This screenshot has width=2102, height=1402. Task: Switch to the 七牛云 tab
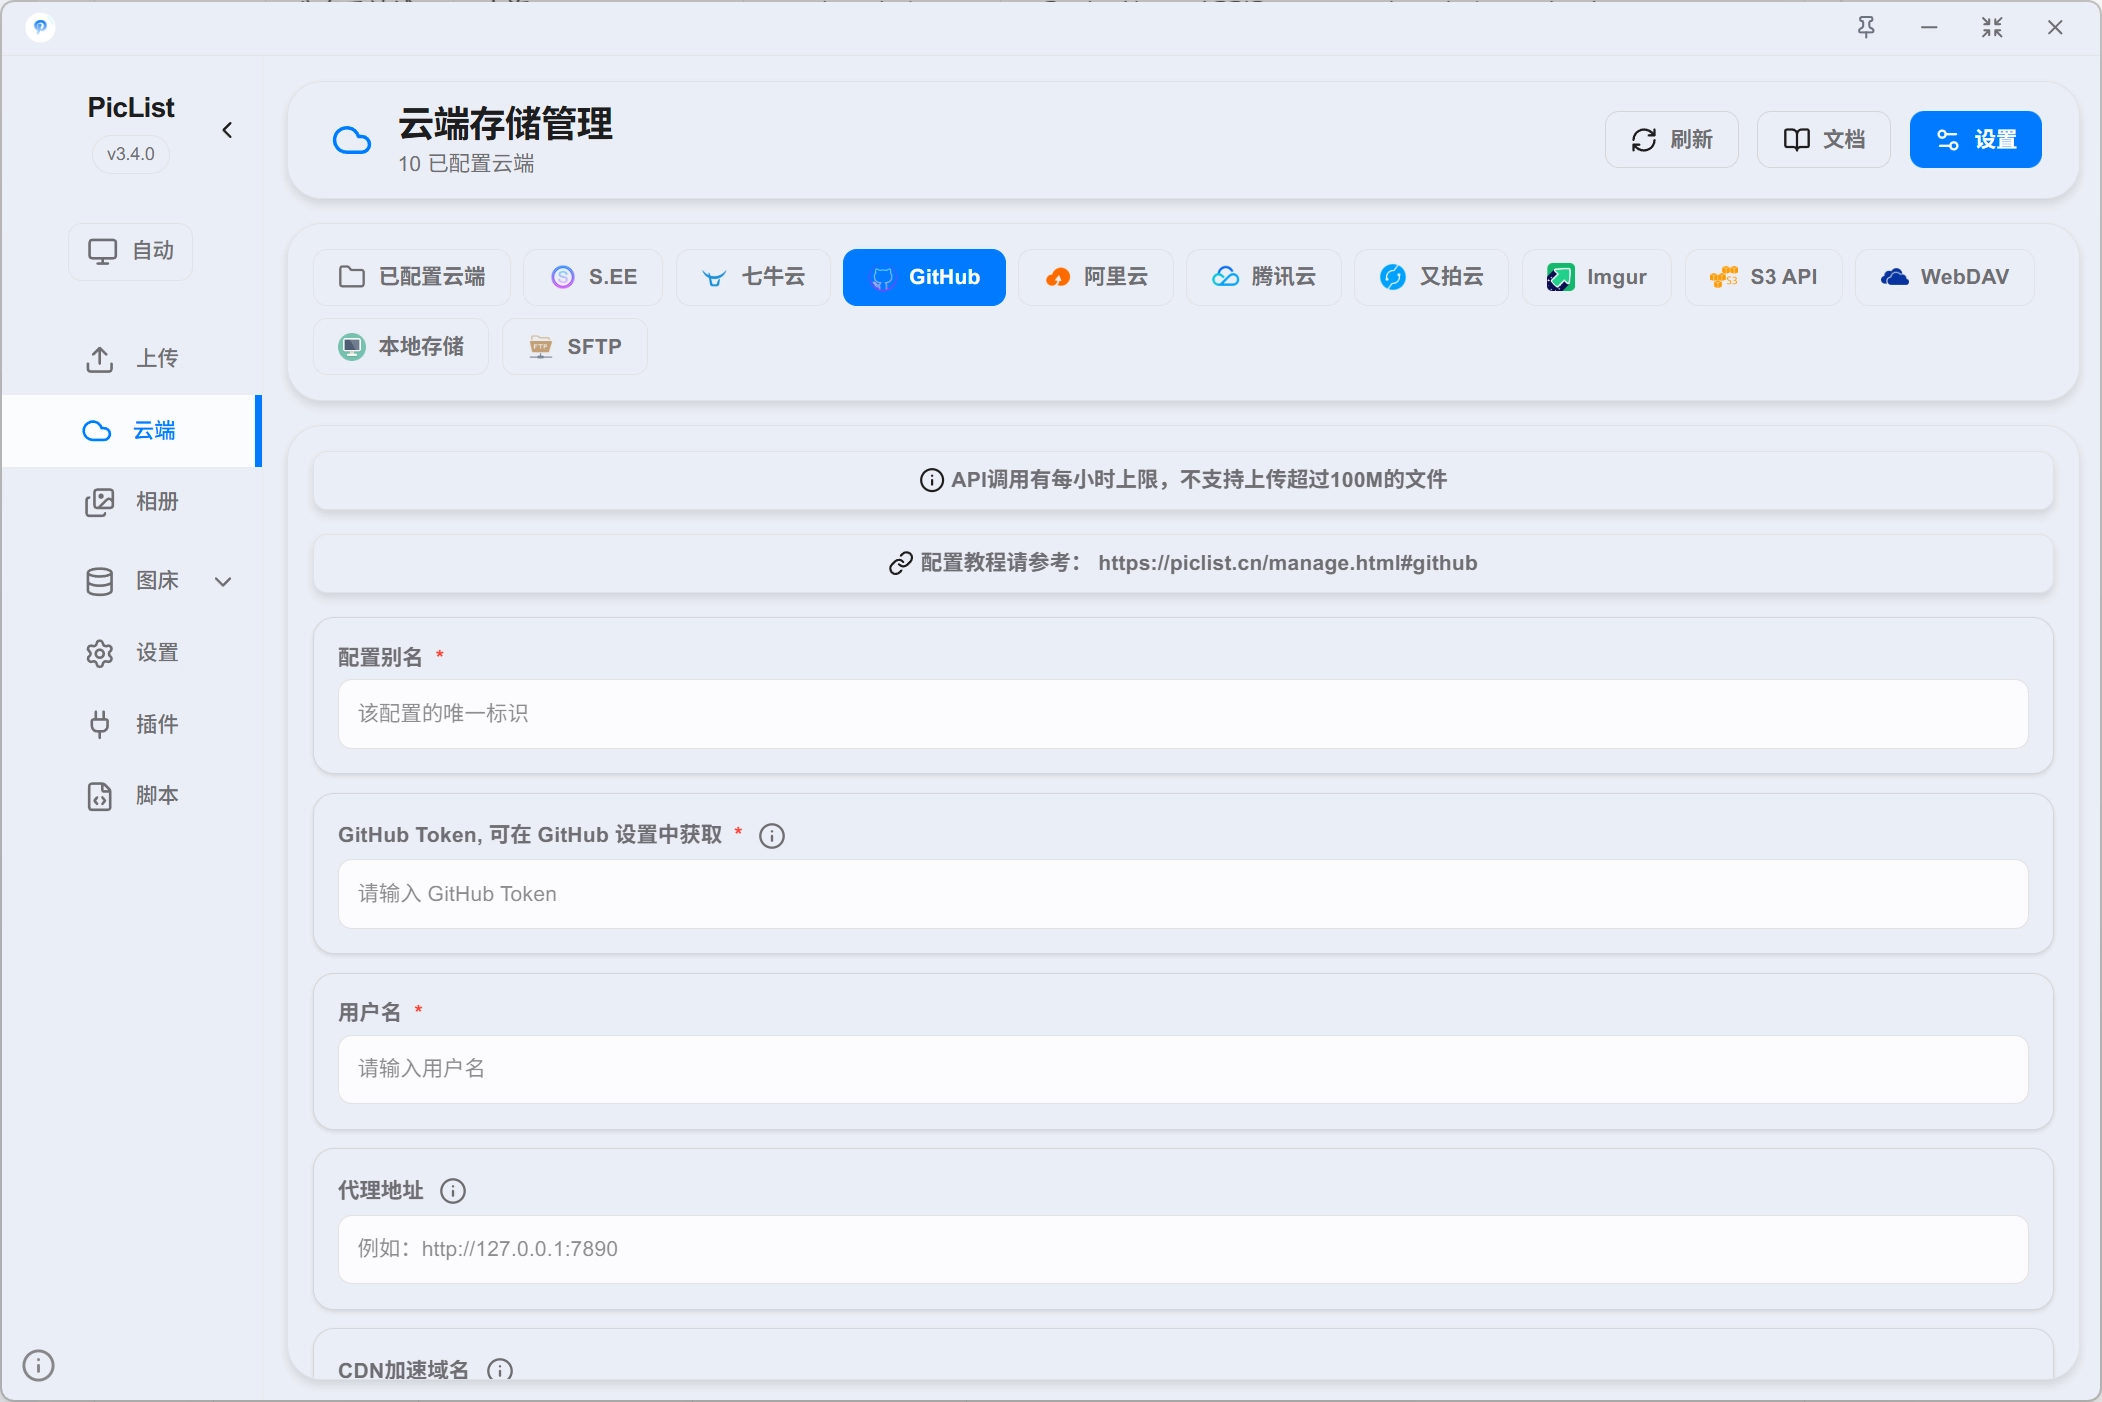point(753,277)
